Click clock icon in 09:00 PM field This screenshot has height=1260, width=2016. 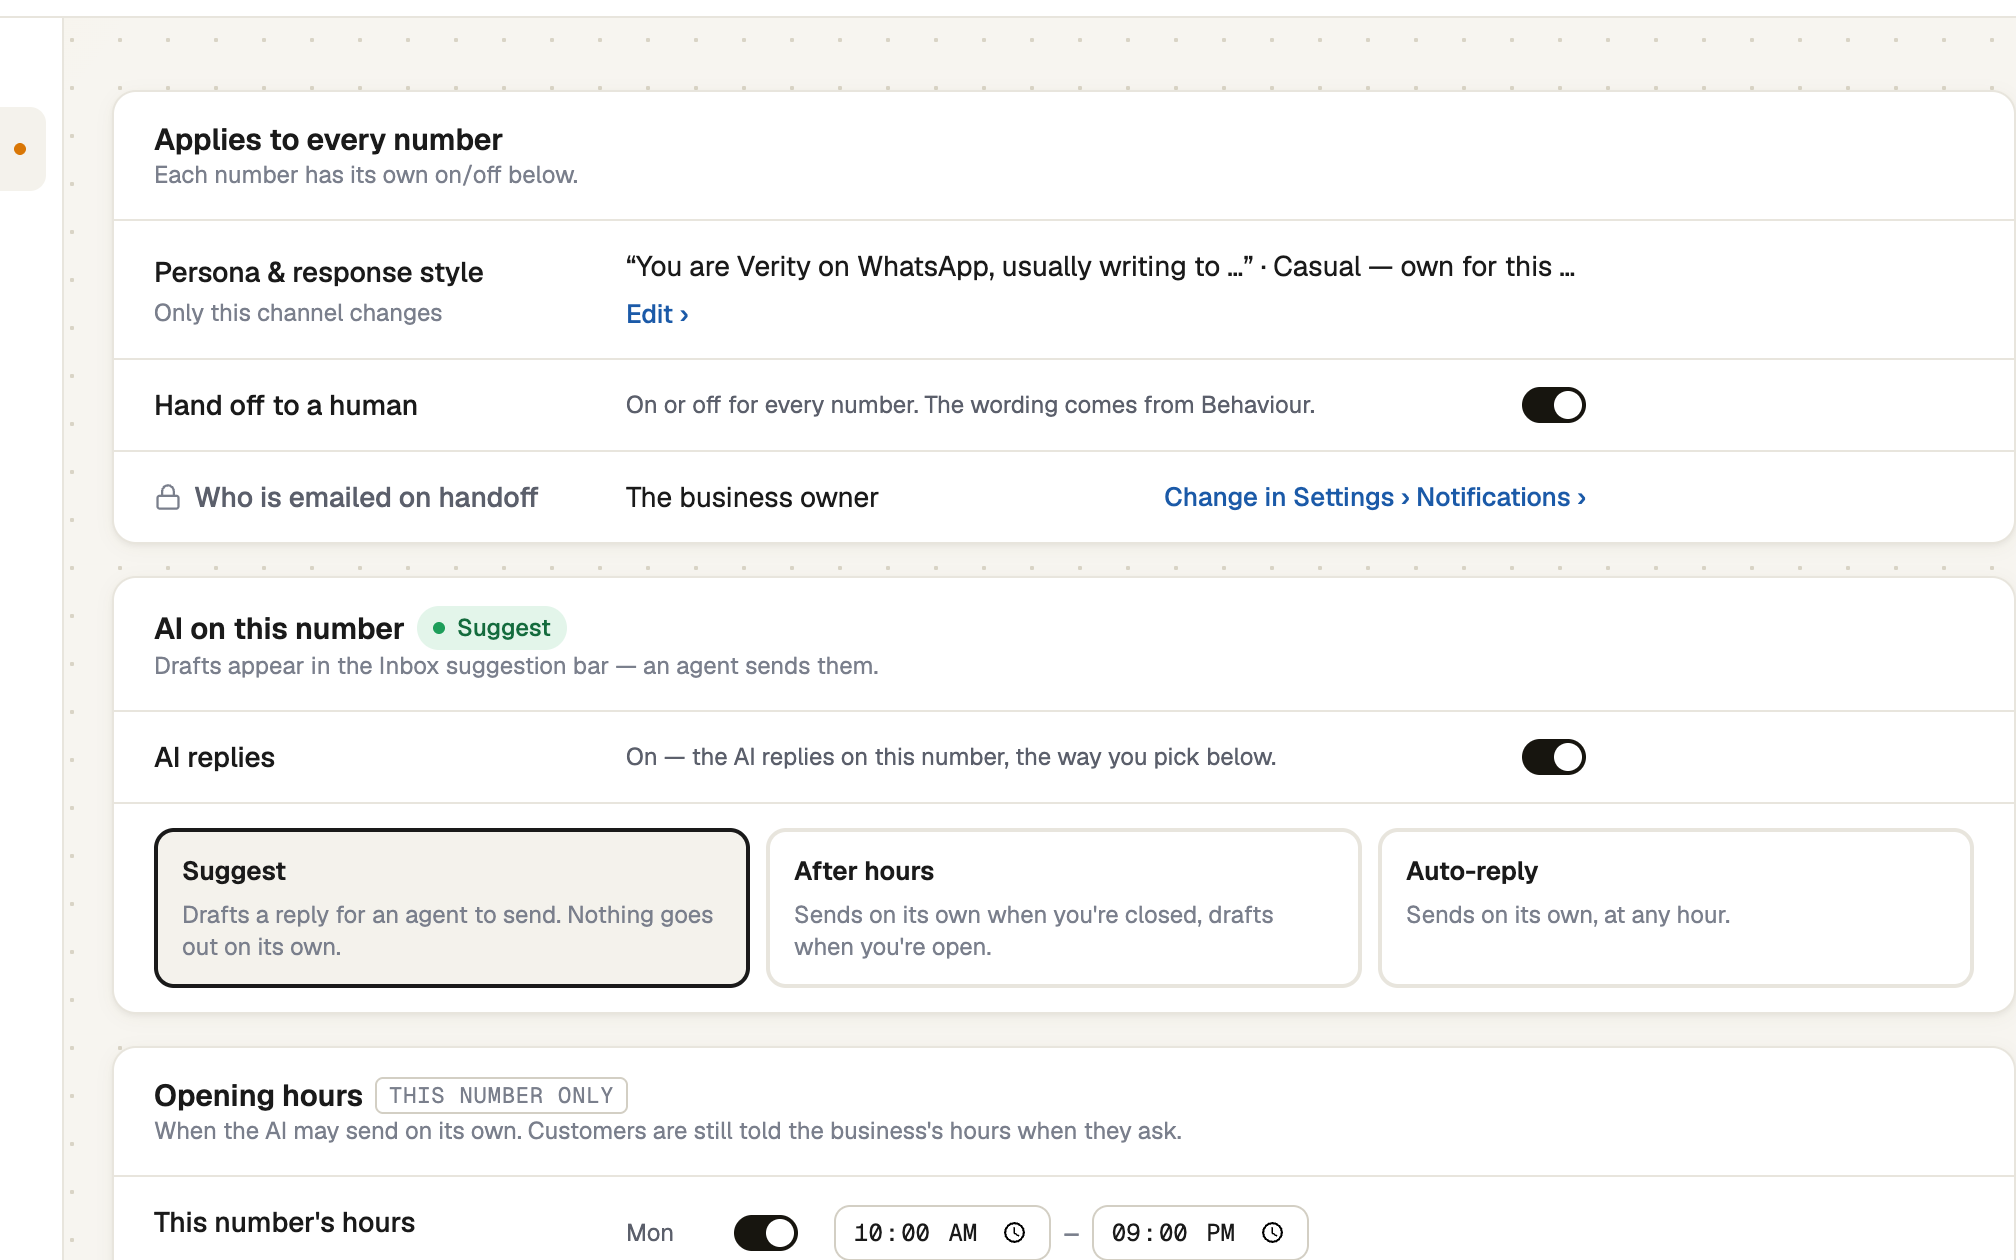pos(1272,1232)
